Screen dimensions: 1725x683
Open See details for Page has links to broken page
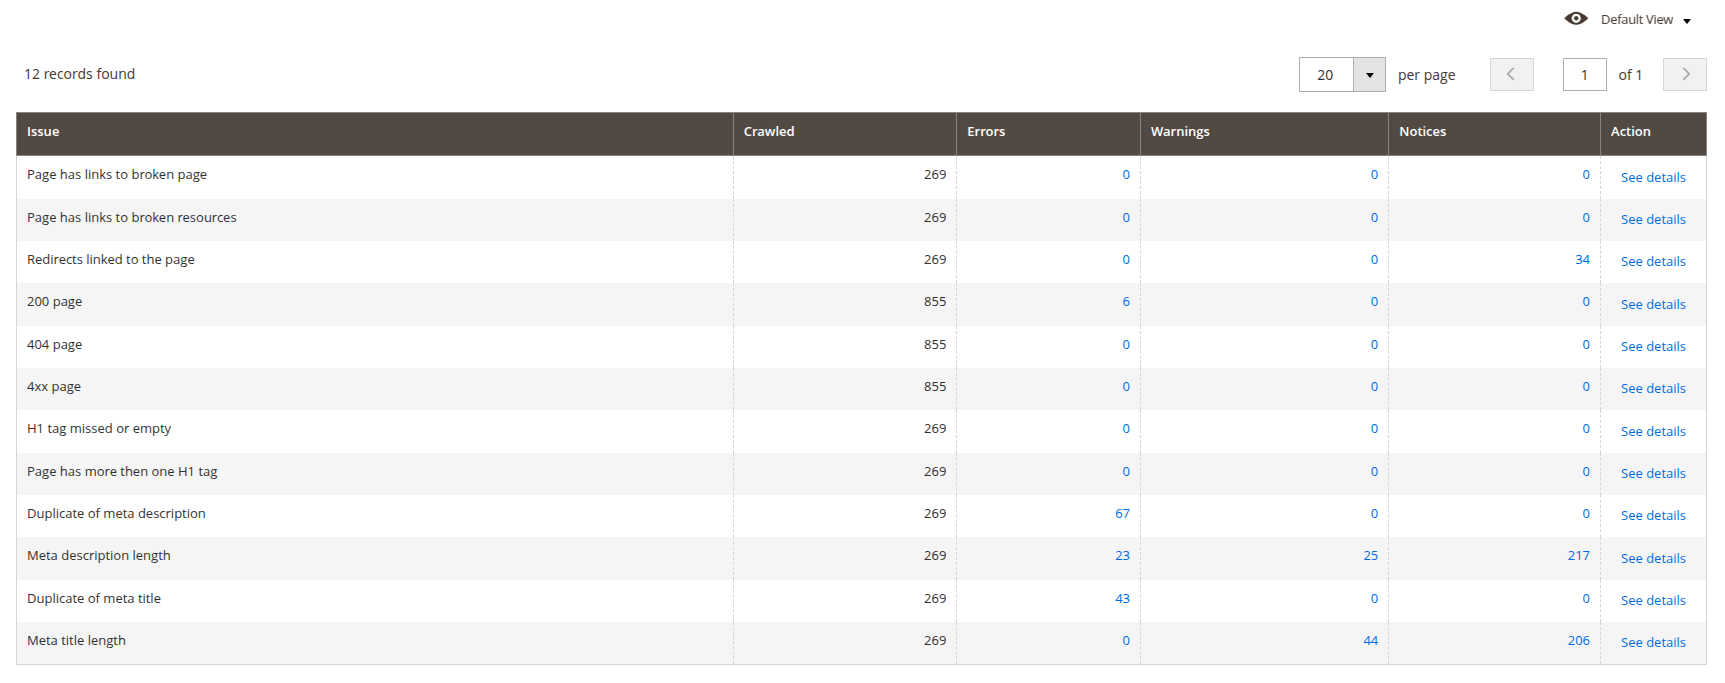[x=1653, y=178]
